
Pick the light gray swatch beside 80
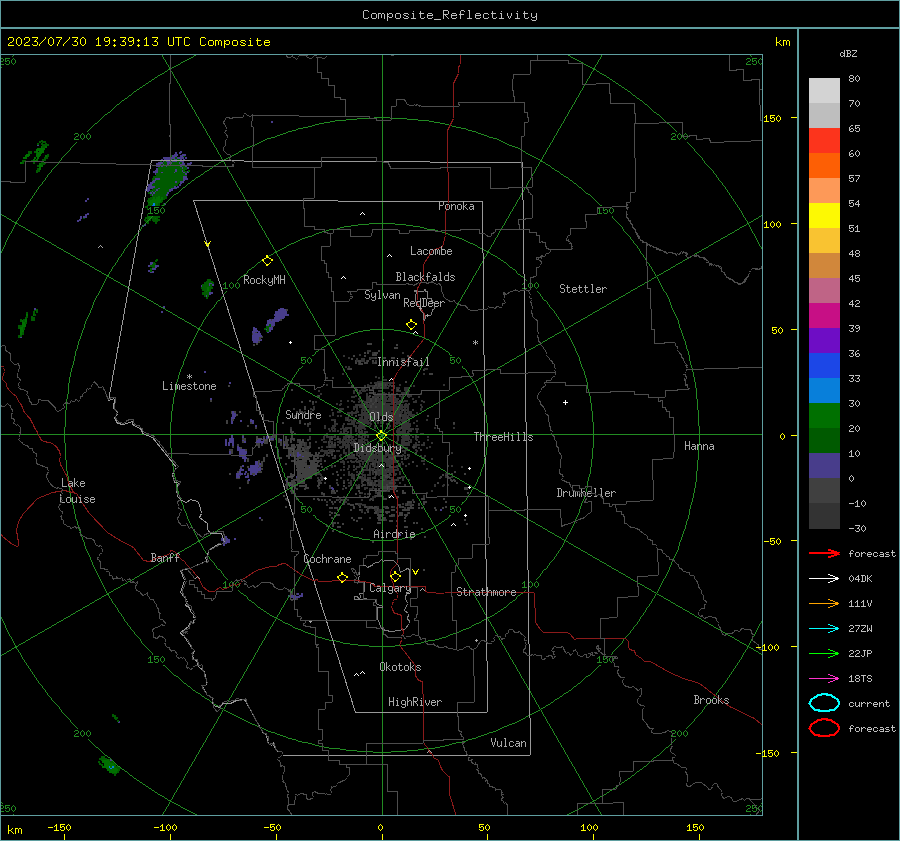(x=824, y=91)
